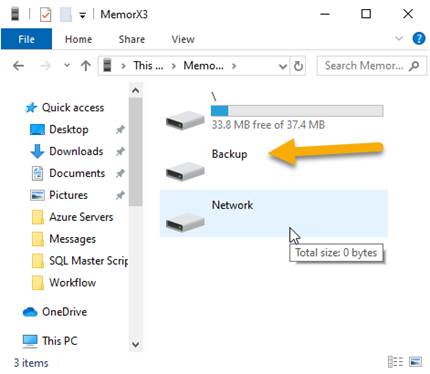
Task: Unpin Desktop from Quick access
Action: (x=120, y=129)
